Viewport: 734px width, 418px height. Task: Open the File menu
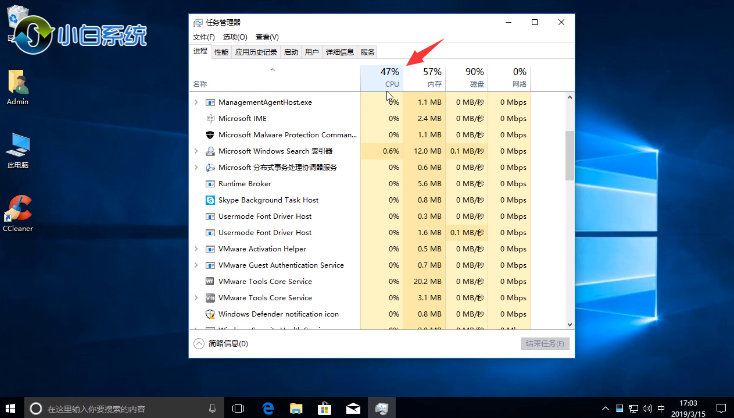pos(204,37)
